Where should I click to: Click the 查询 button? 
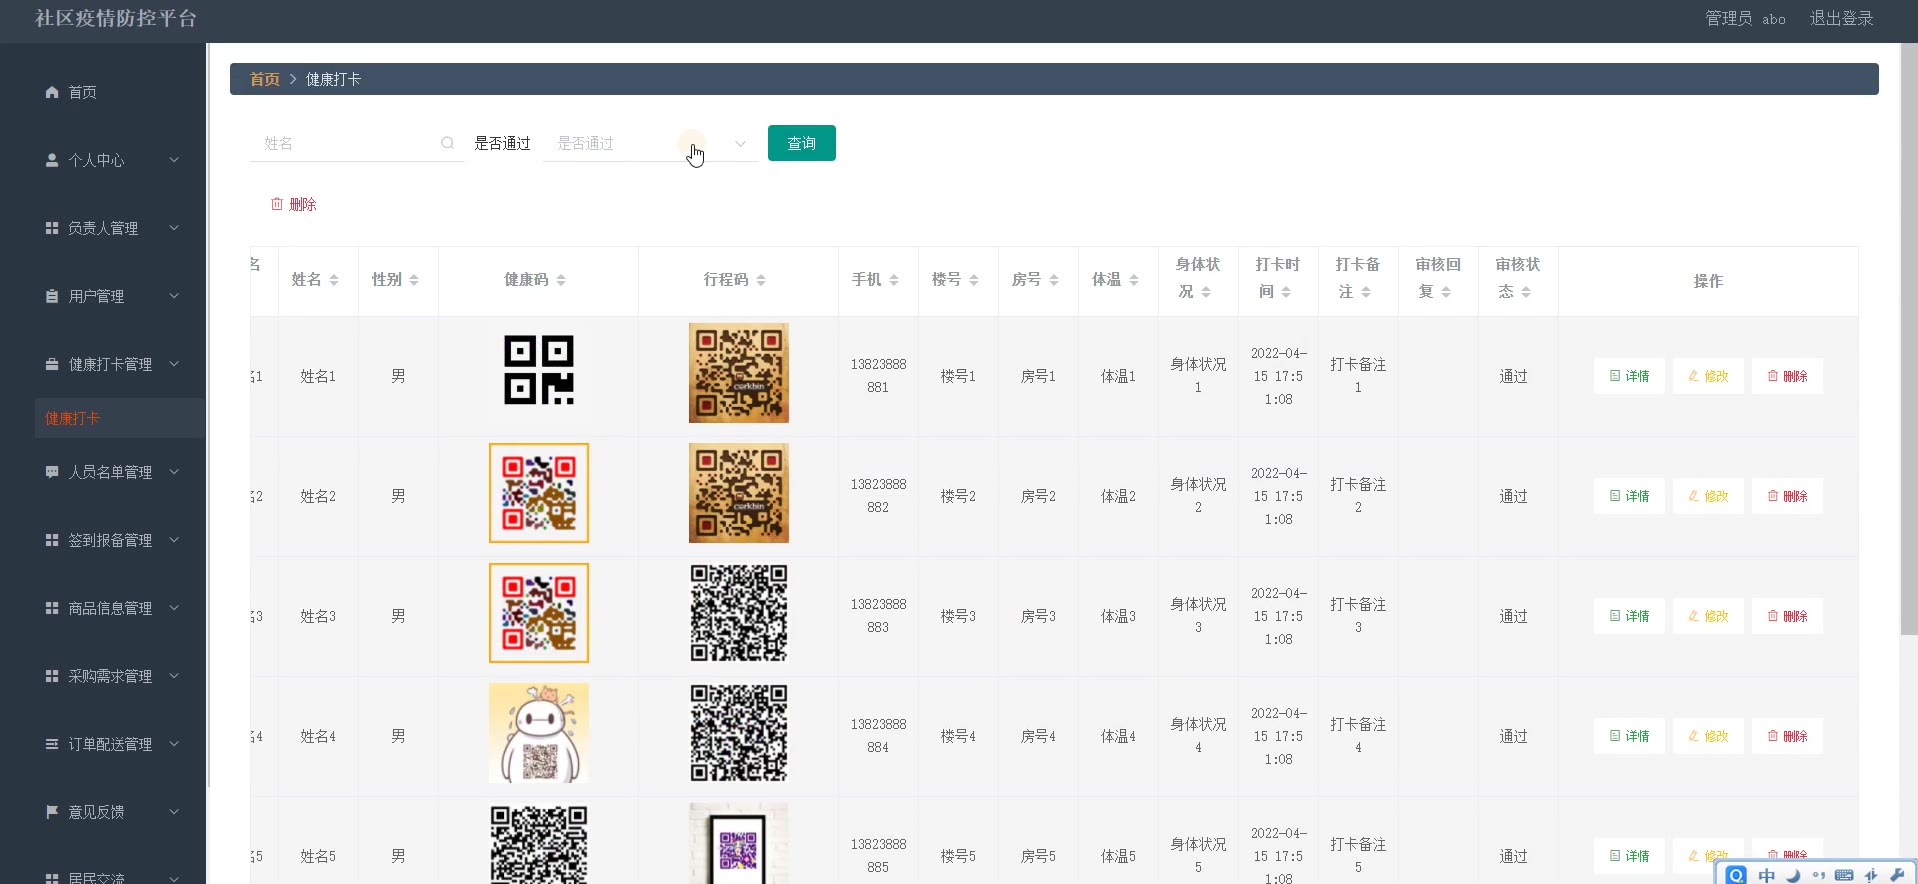click(802, 143)
